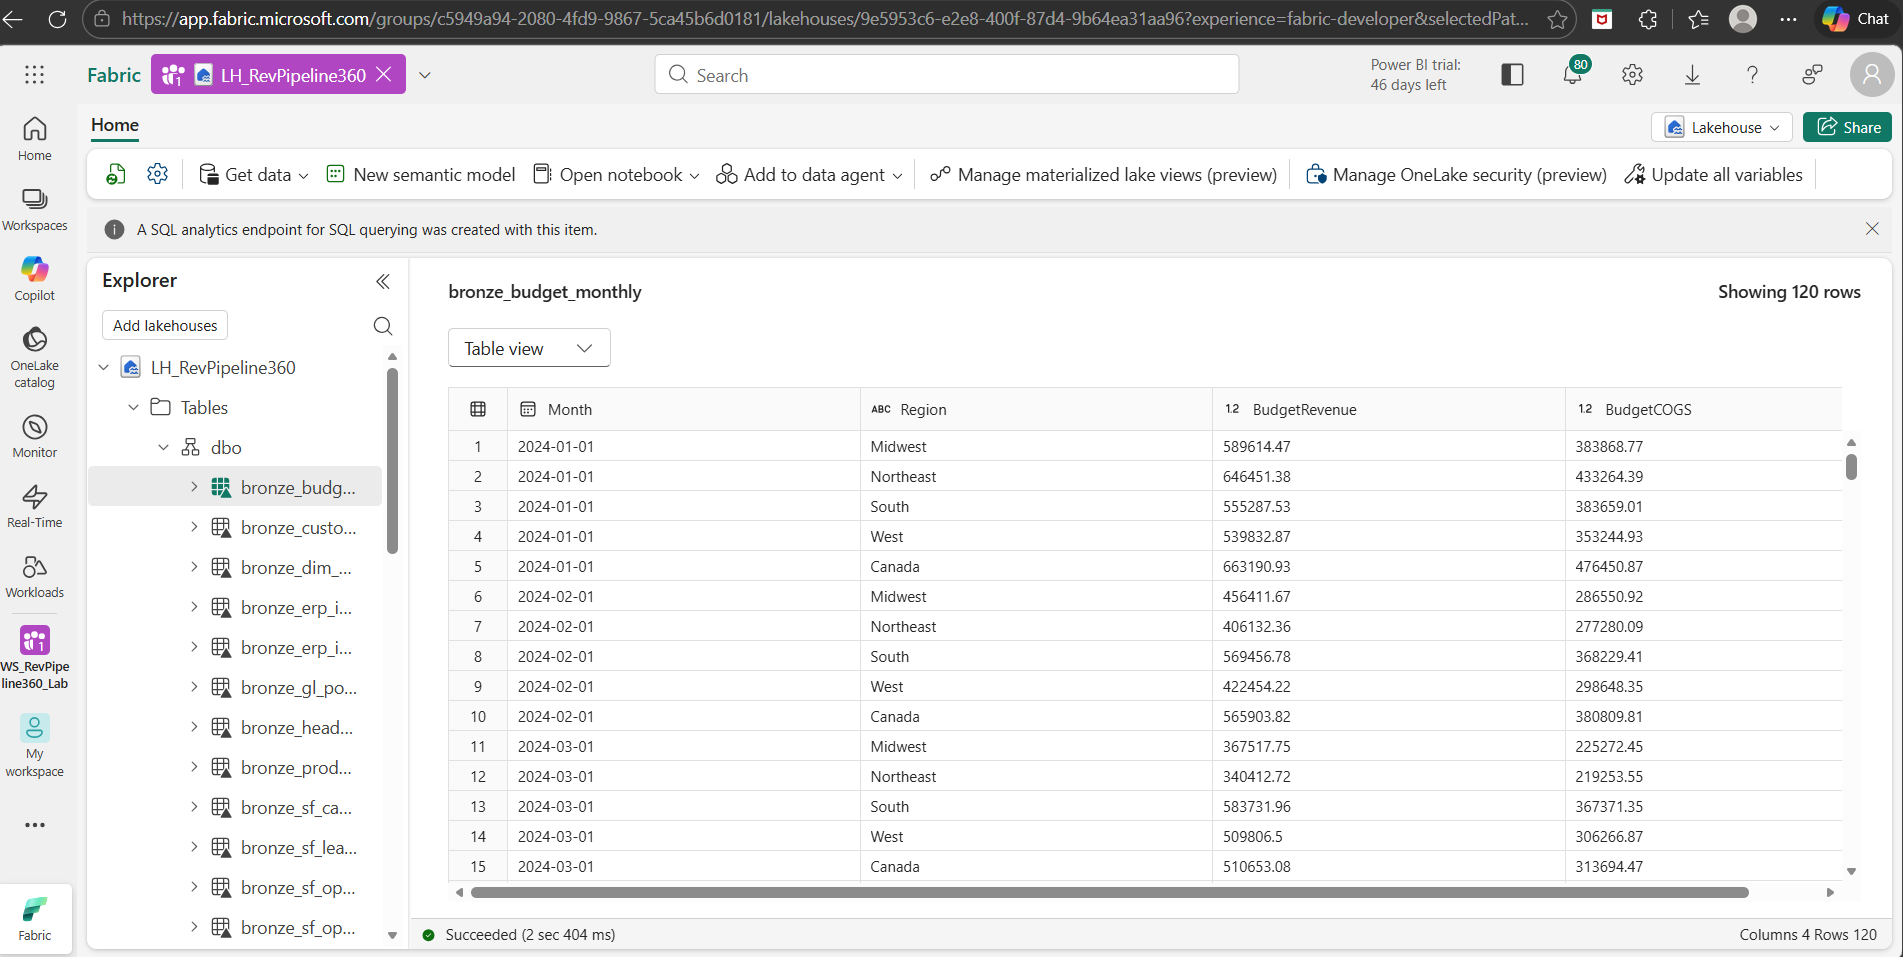Open the notifications bell

1572,75
